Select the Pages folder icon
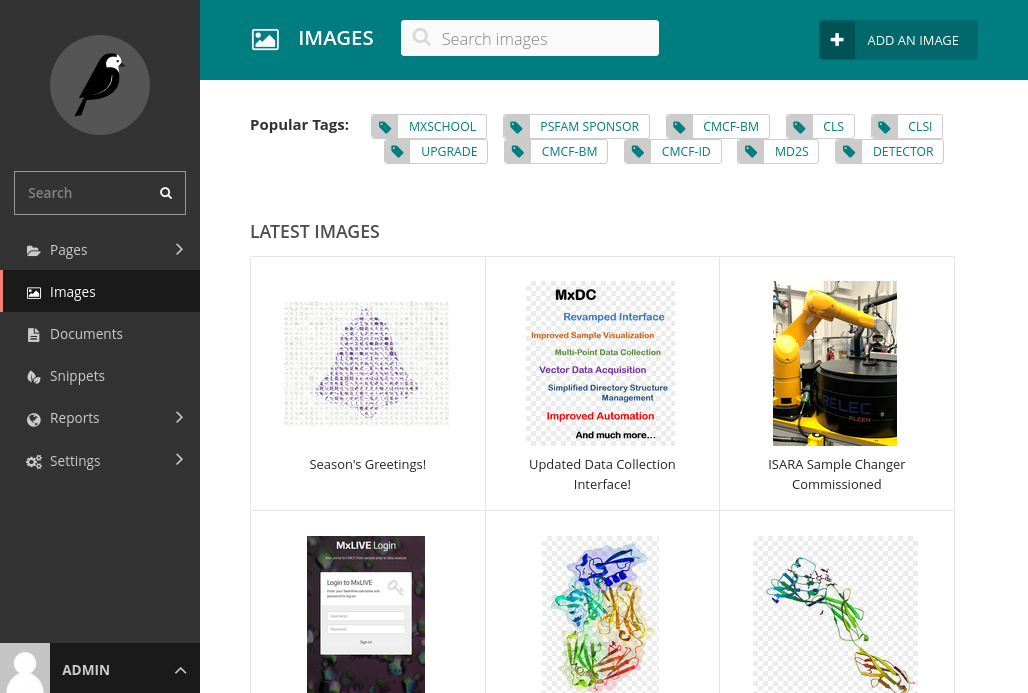 (34, 250)
